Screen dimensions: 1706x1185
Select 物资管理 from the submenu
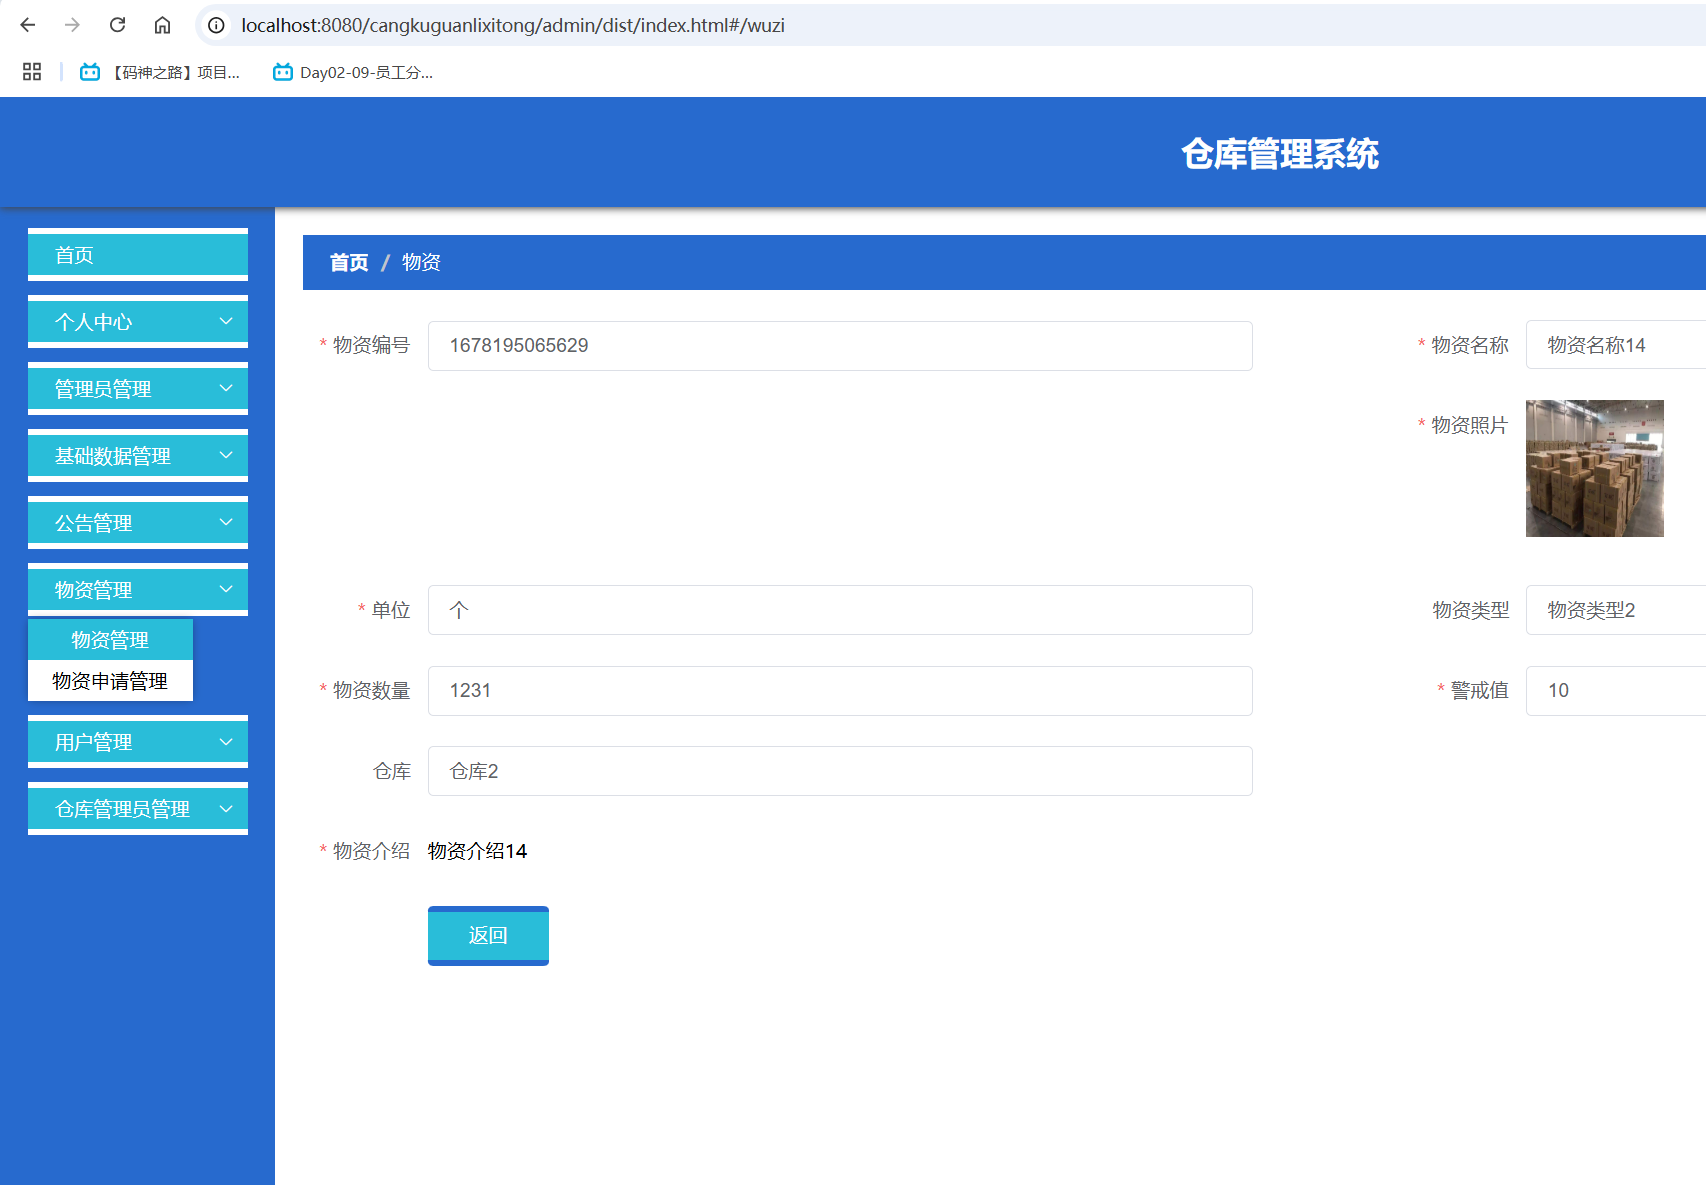pyautogui.click(x=110, y=639)
